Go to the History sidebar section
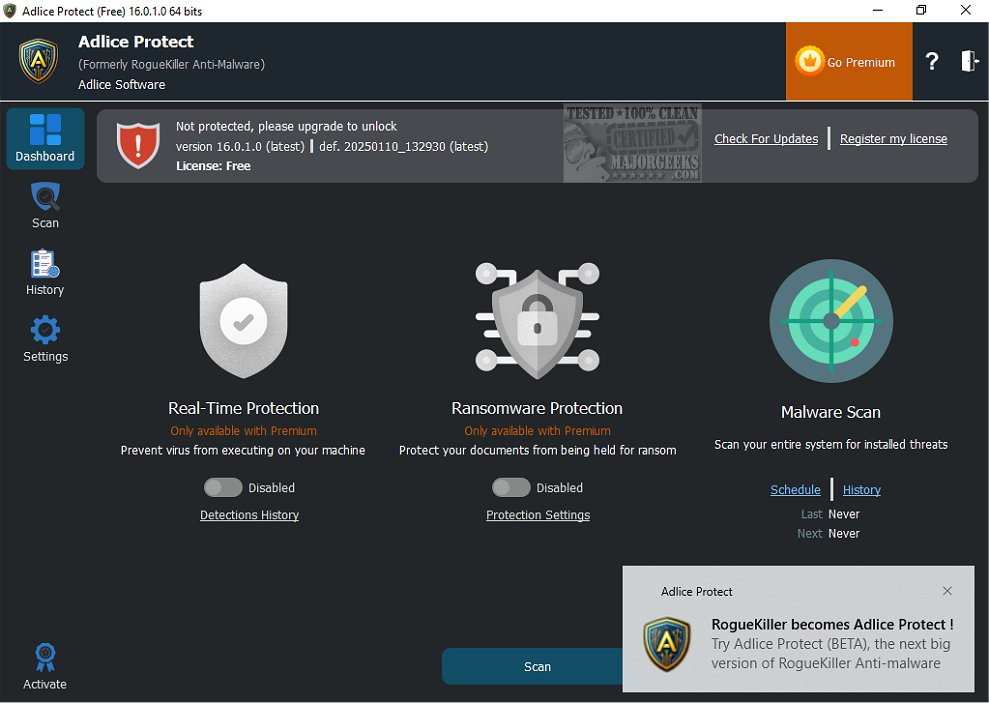 (x=45, y=272)
